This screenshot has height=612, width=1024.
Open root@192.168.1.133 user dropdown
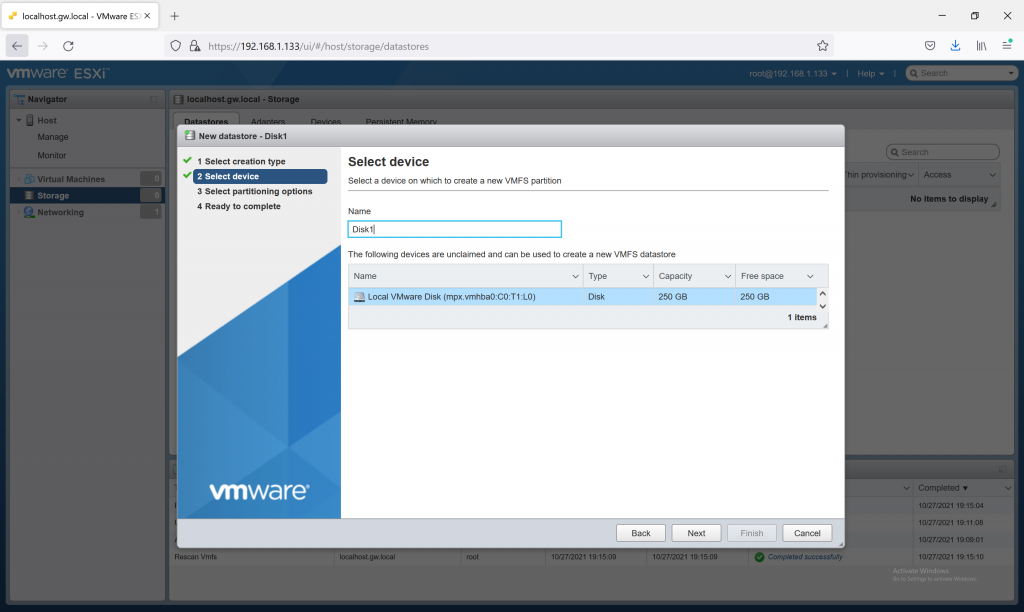[792, 73]
